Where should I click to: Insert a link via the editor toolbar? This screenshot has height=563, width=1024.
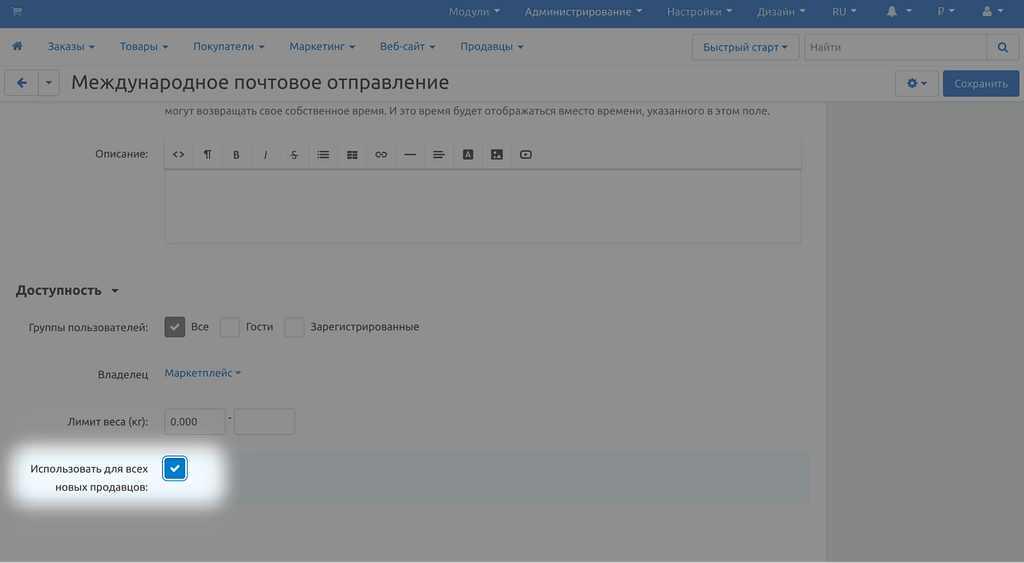coord(381,155)
